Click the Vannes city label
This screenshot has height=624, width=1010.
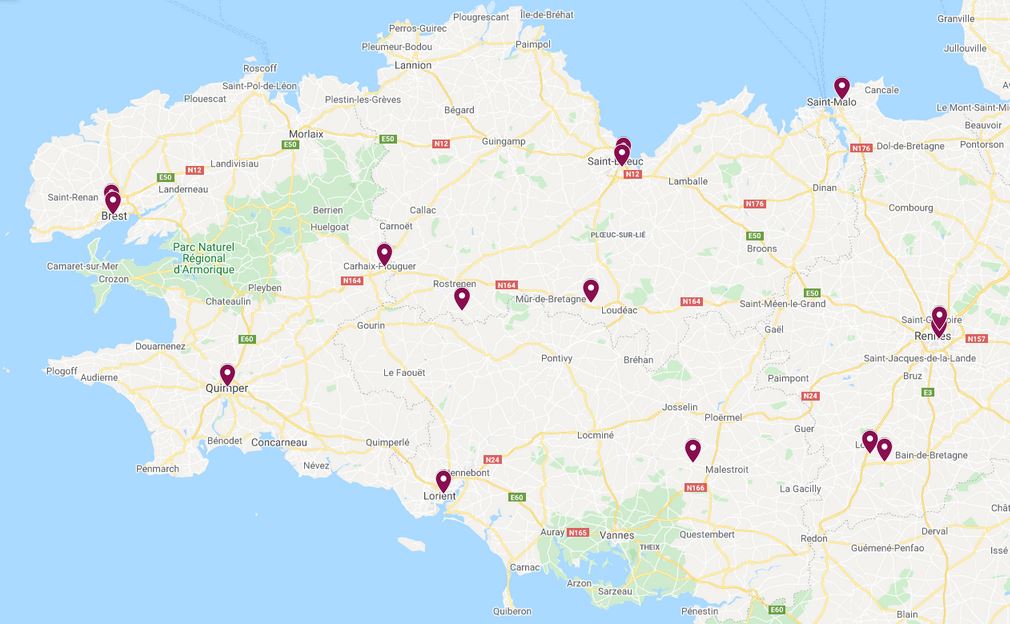(x=616, y=535)
